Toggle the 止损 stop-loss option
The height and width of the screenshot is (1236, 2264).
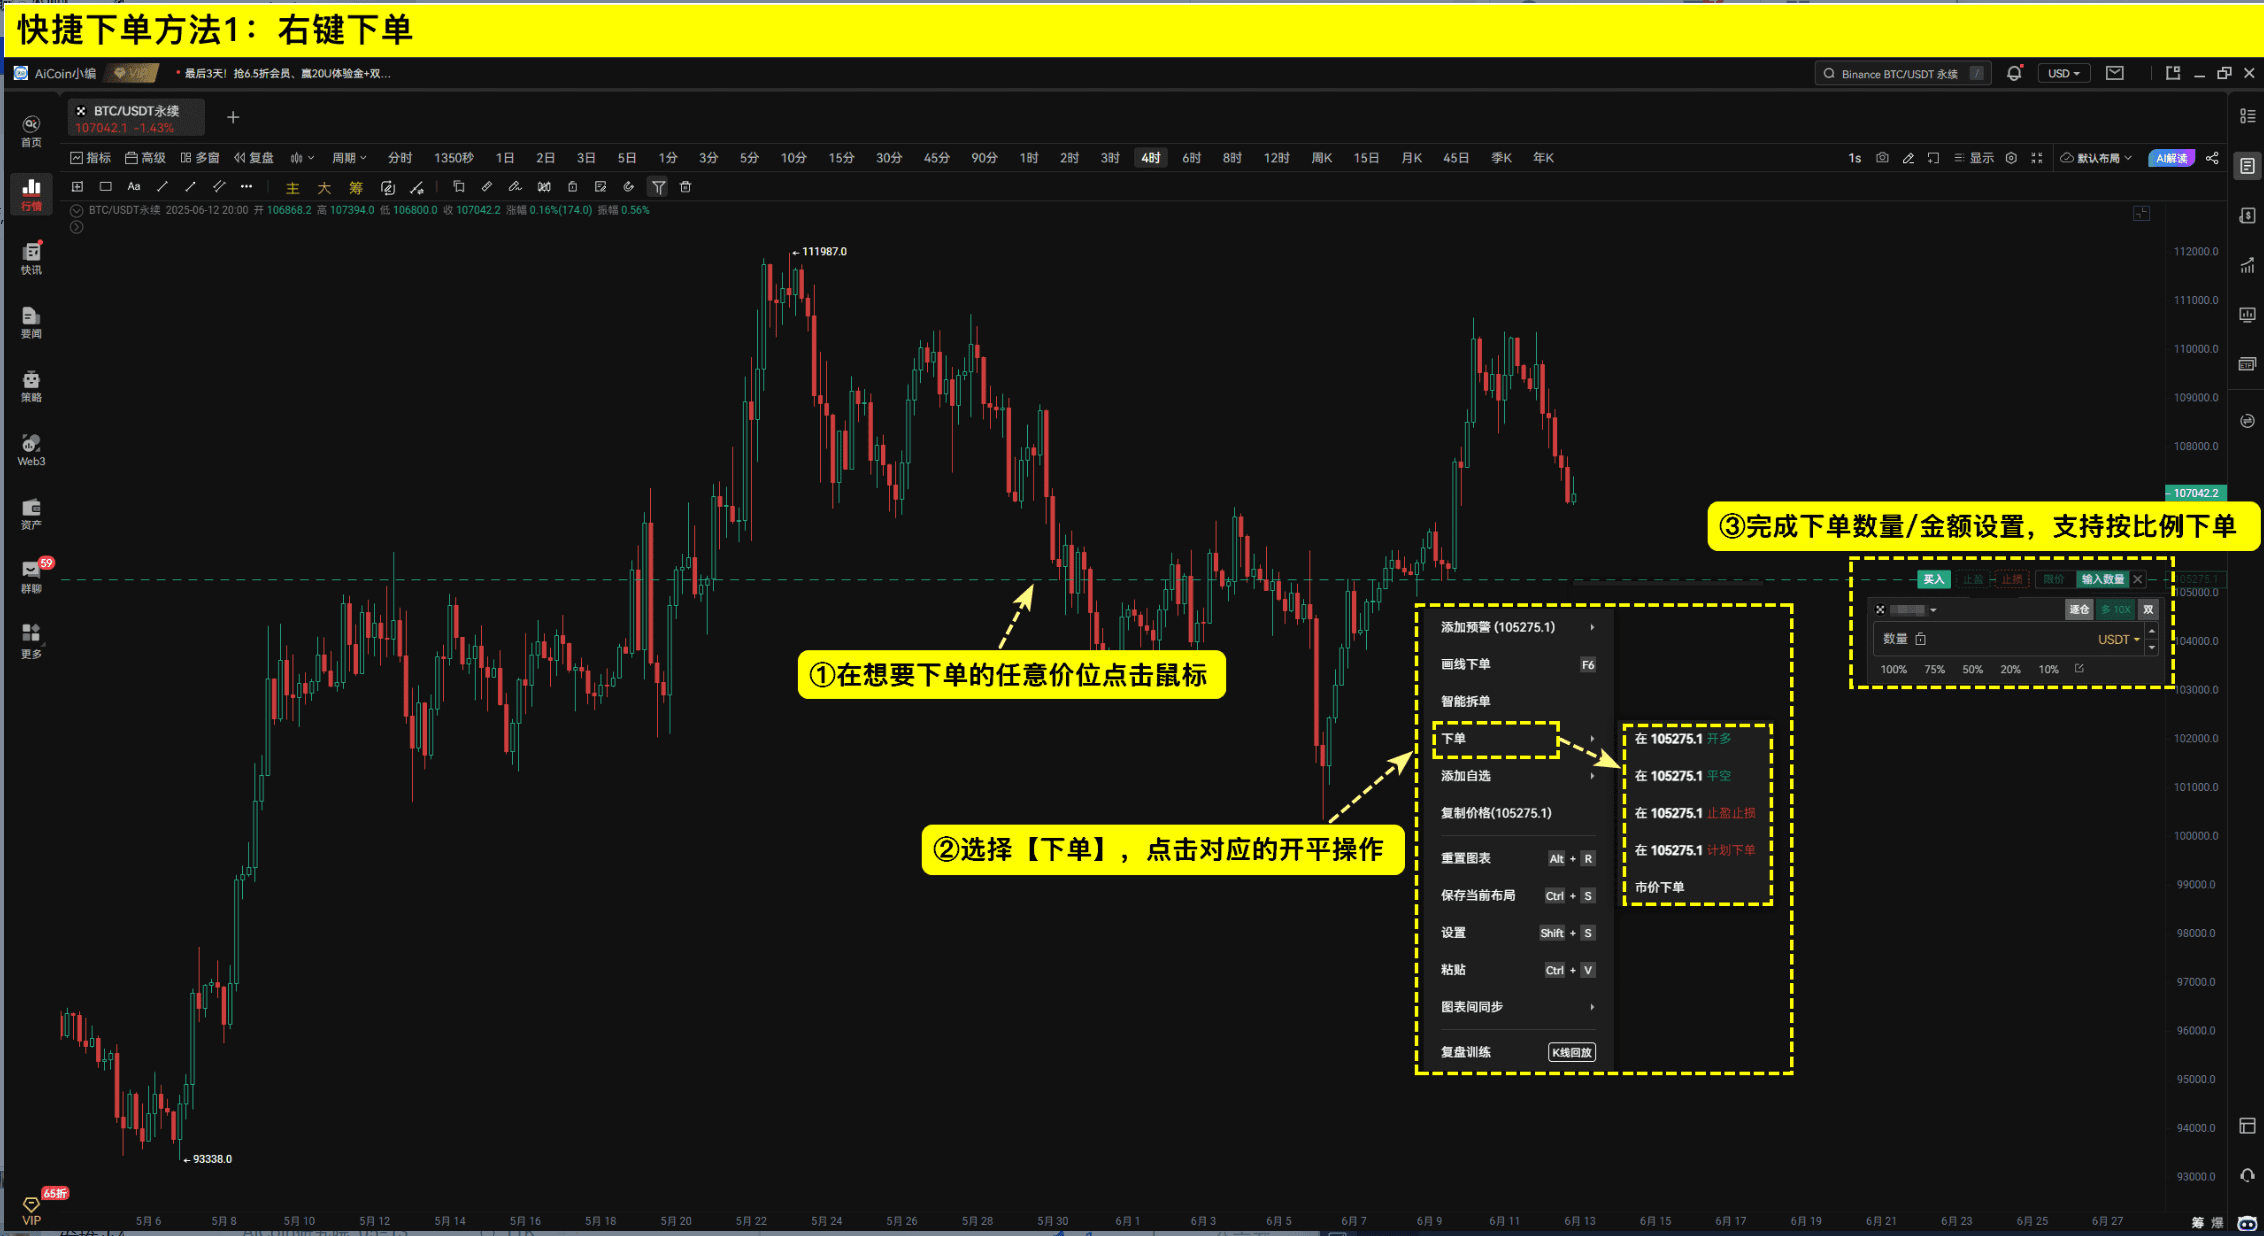tap(2012, 579)
